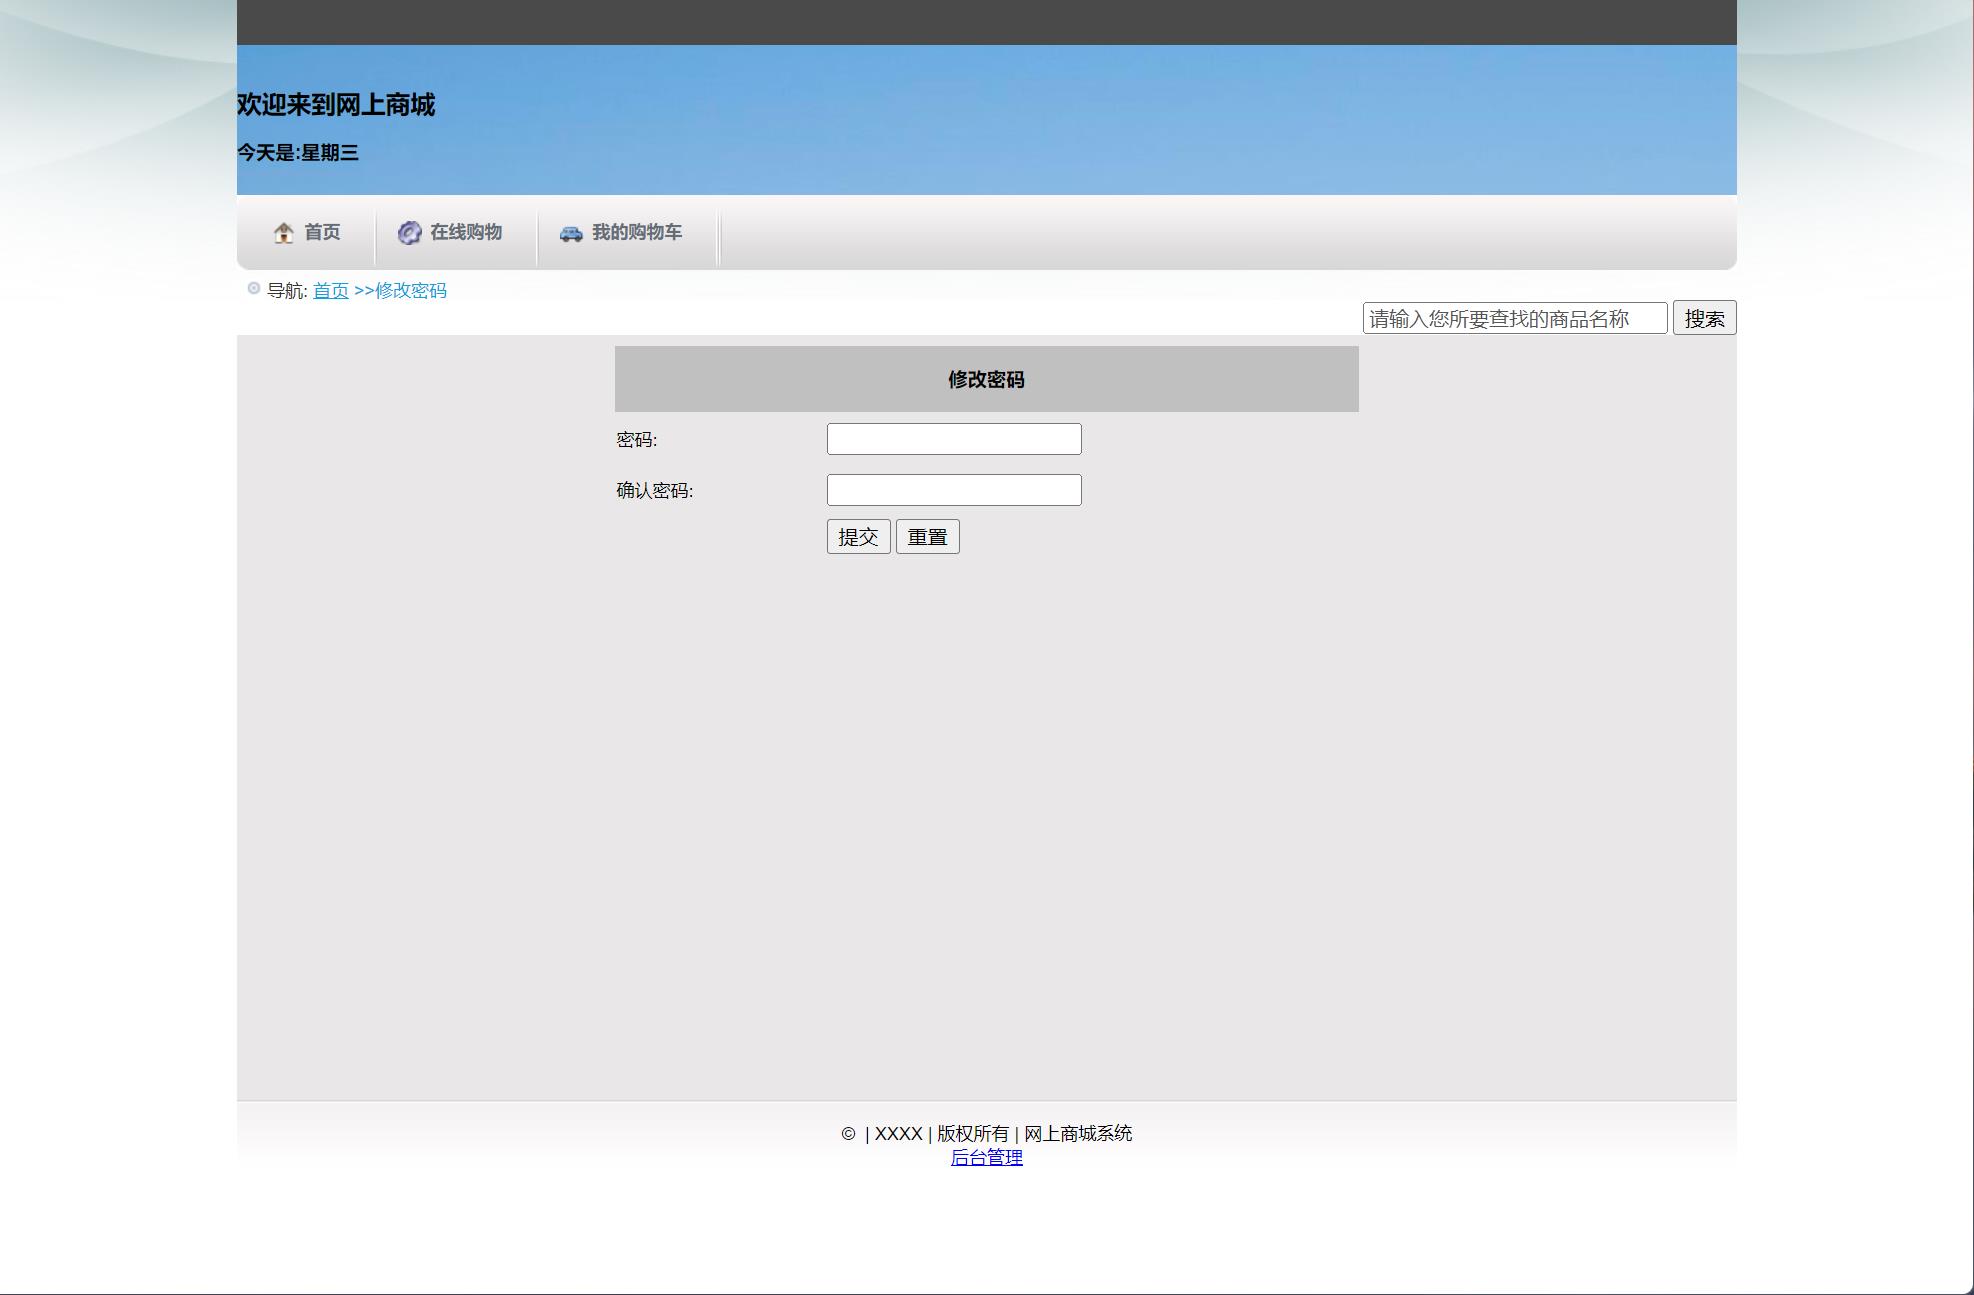
Task: Click the 修改密码 breadcrumb link
Action: pos(410,291)
